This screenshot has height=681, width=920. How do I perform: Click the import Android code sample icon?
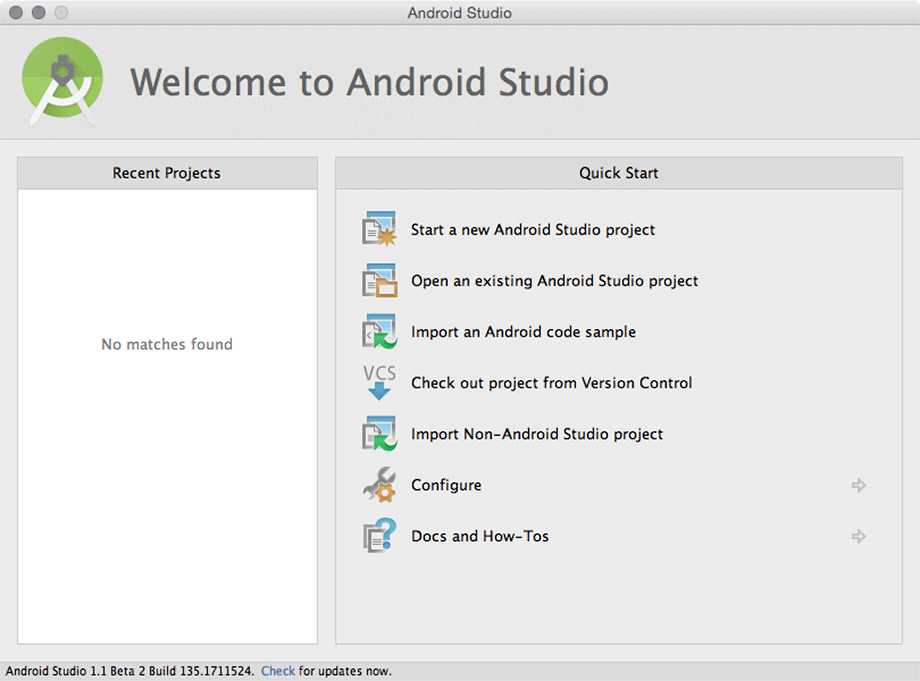pos(380,331)
